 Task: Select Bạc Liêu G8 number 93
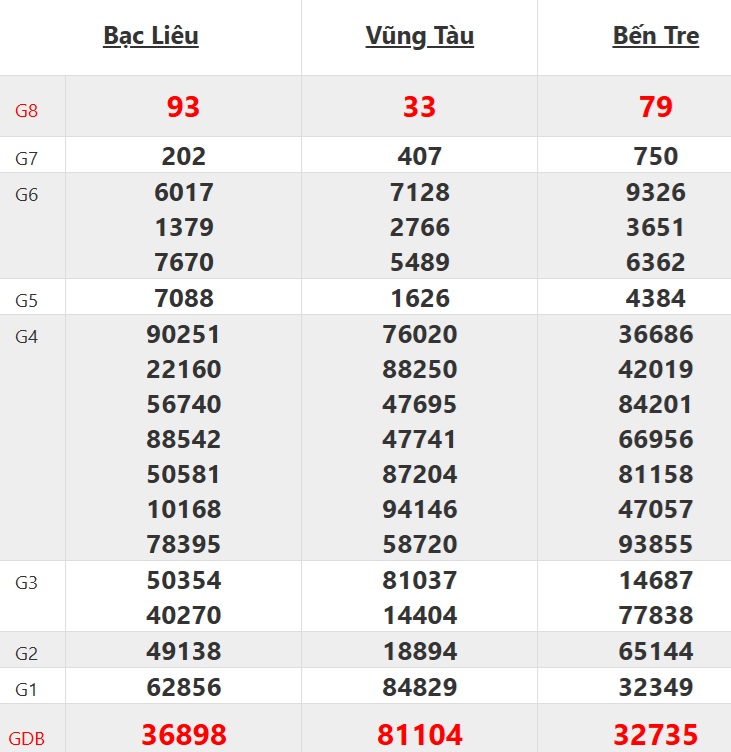pyautogui.click(x=184, y=107)
